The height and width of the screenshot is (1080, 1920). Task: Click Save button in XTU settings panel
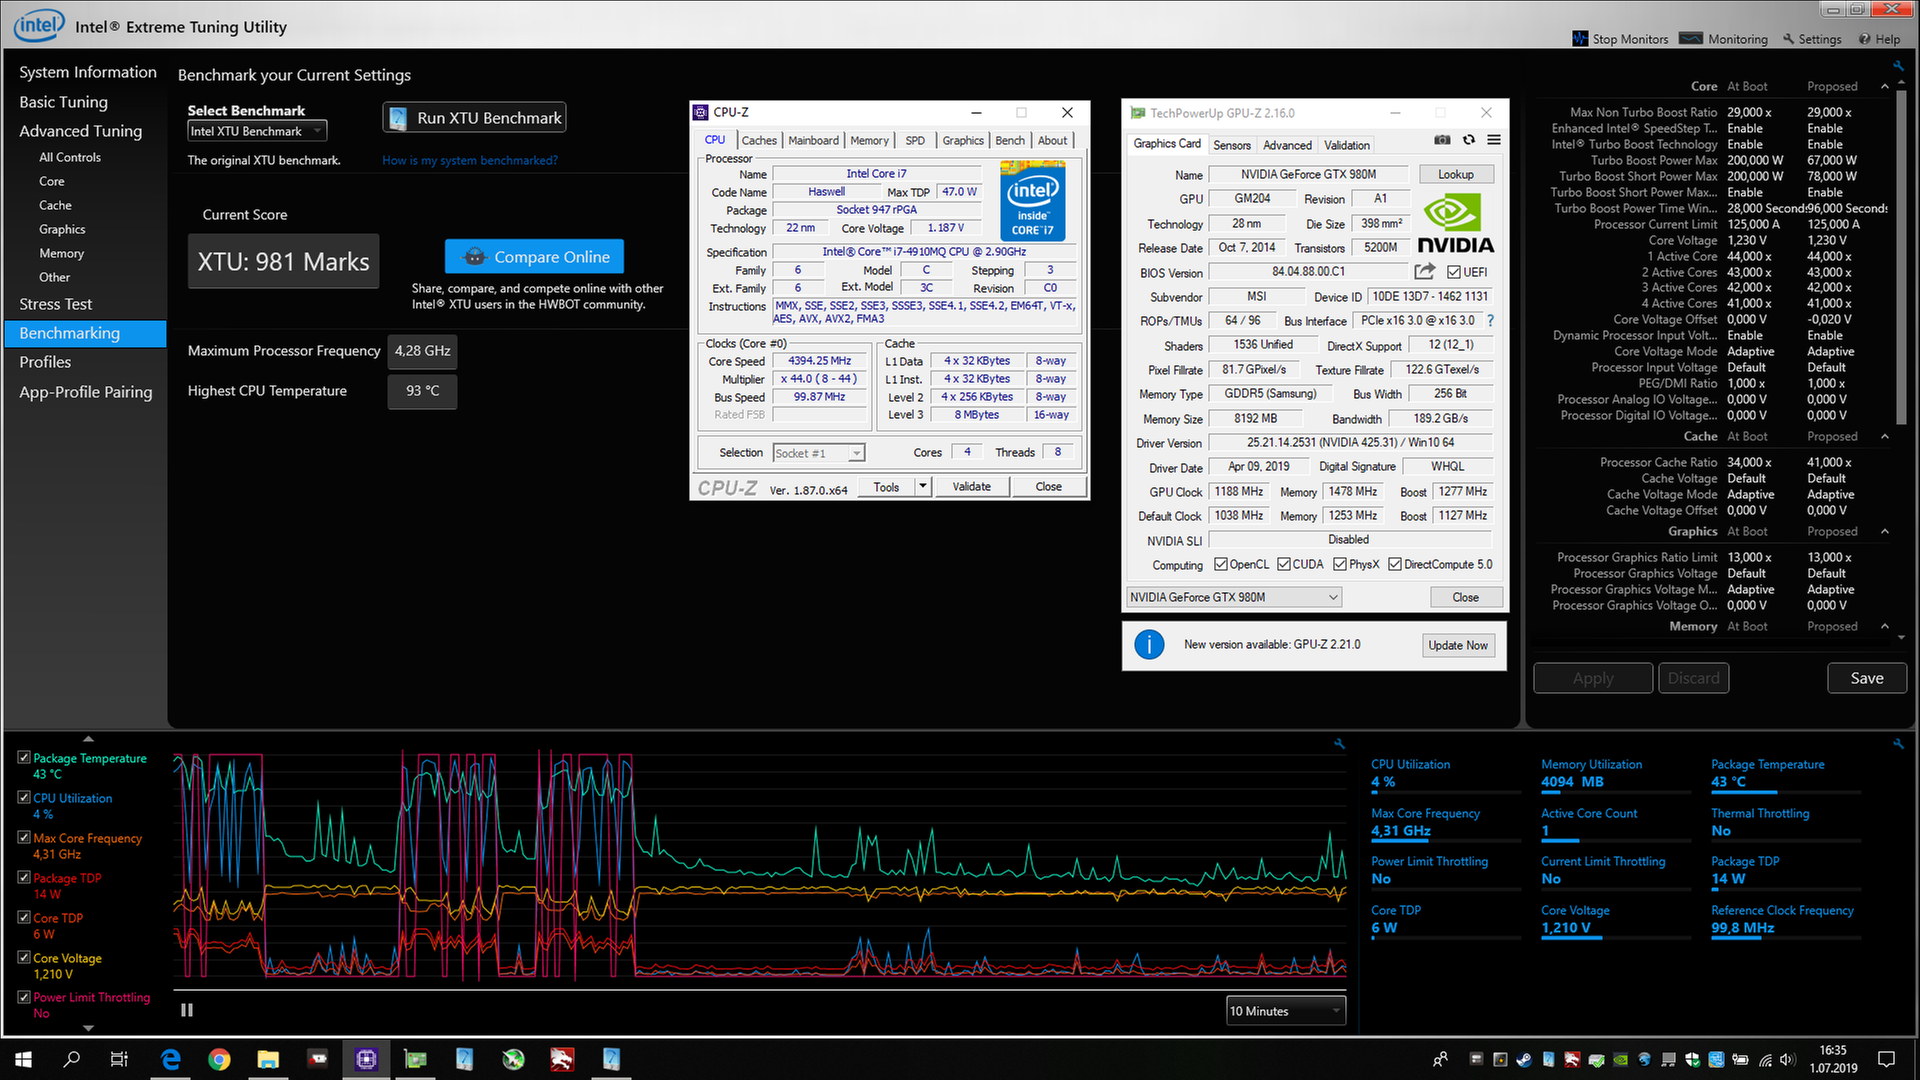pos(1866,678)
